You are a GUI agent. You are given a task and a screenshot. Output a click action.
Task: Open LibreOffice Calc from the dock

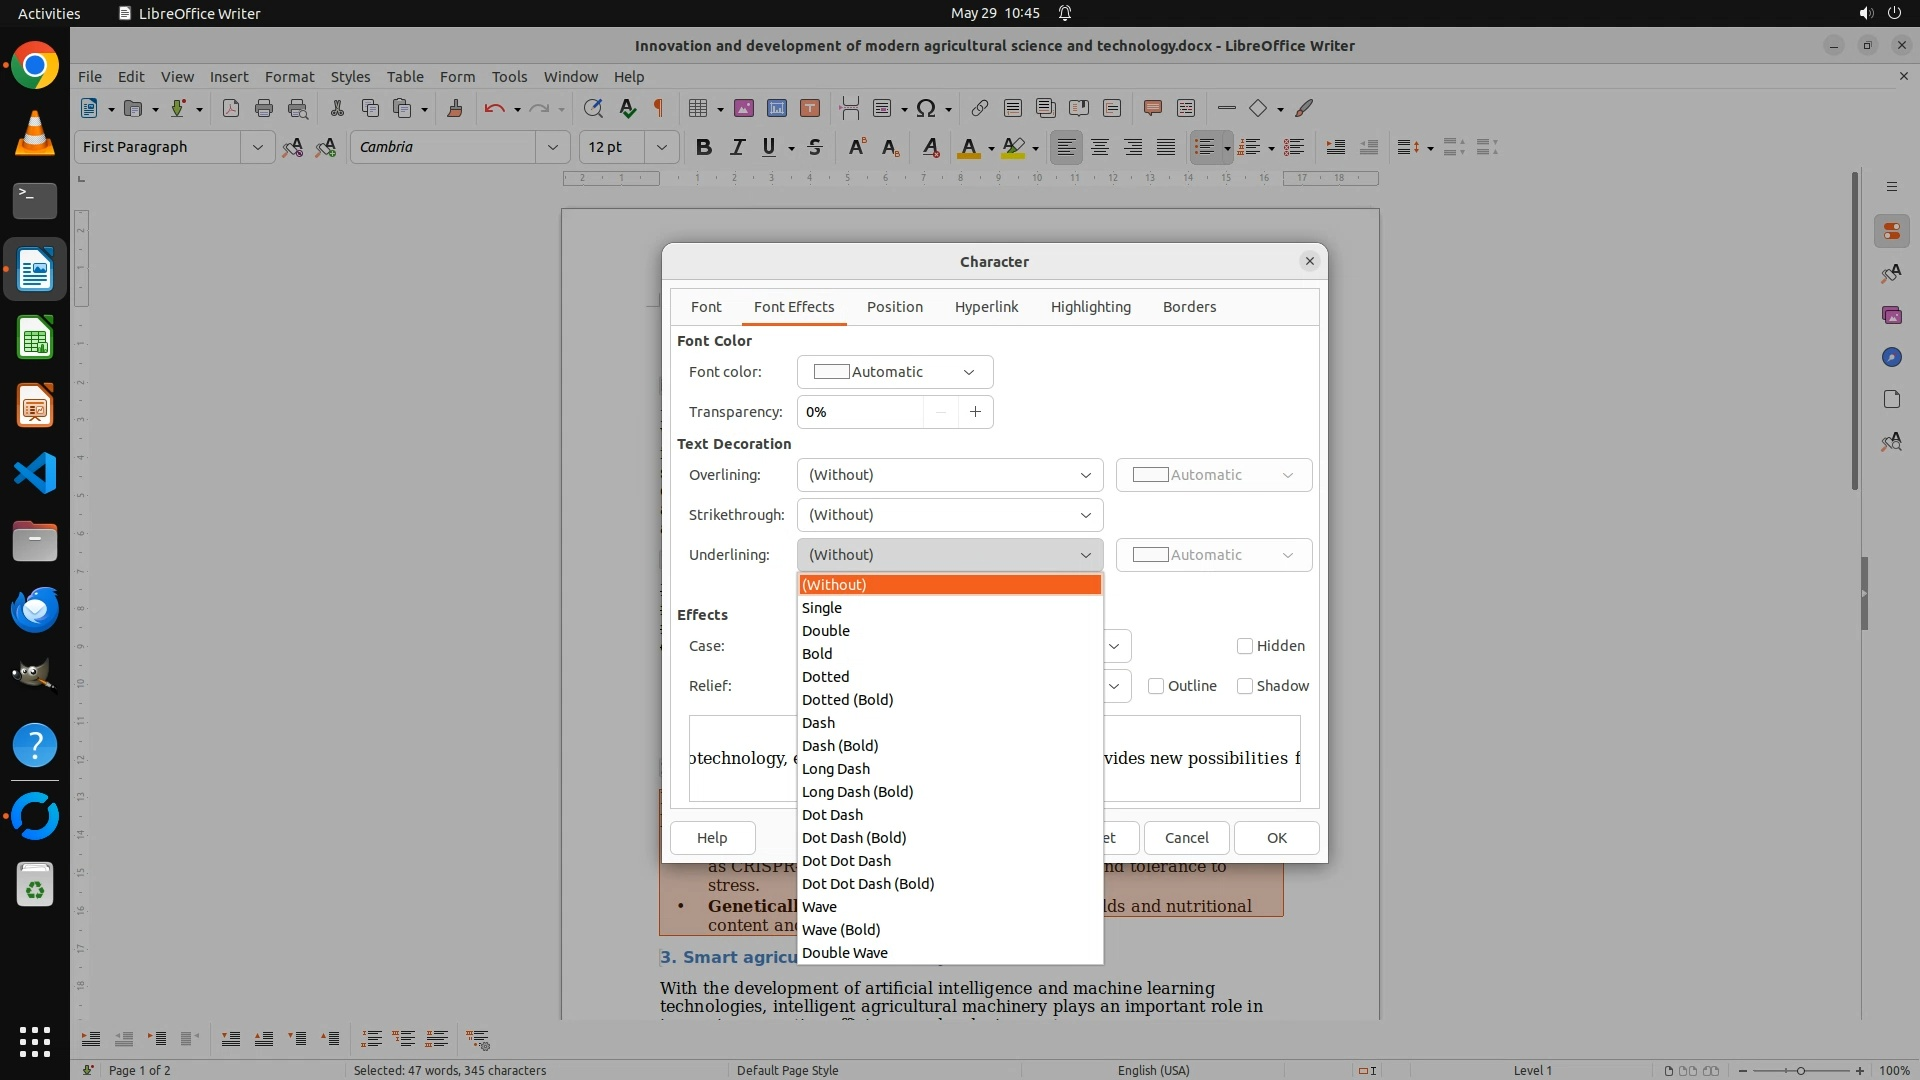click(35, 338)
